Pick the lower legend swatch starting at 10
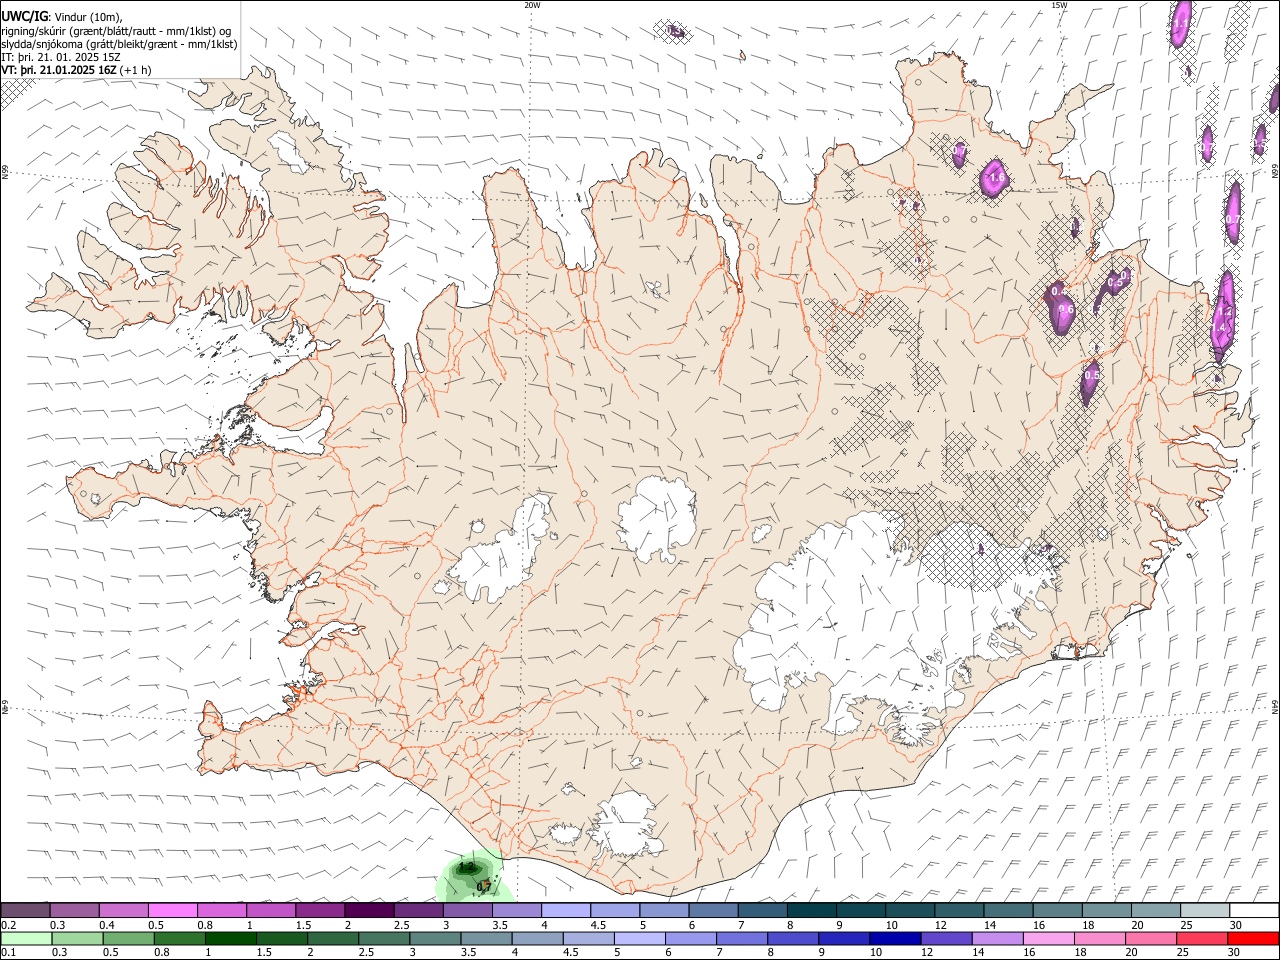The image size is (1280, 960). tap(895, 939)
